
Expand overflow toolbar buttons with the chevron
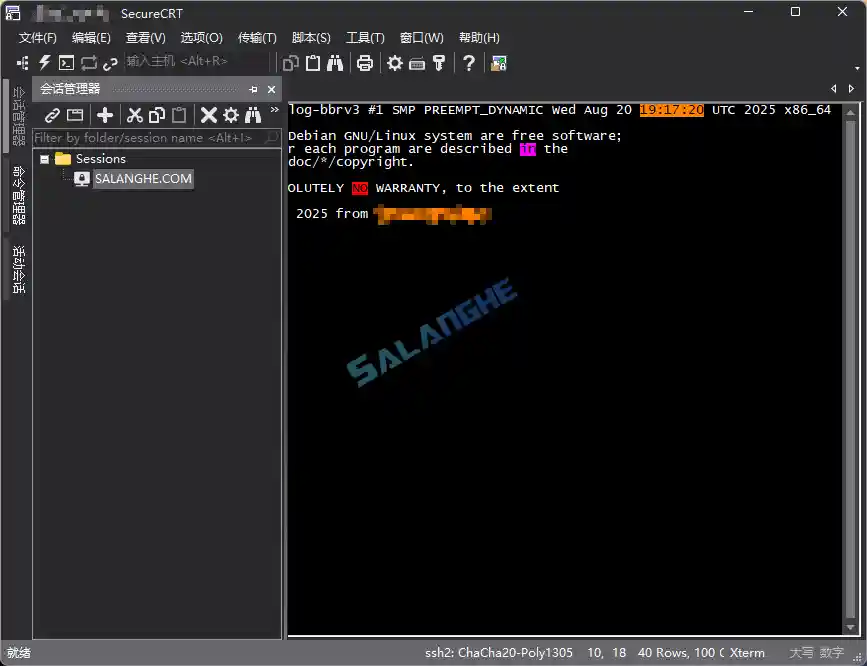coord(275,111)
